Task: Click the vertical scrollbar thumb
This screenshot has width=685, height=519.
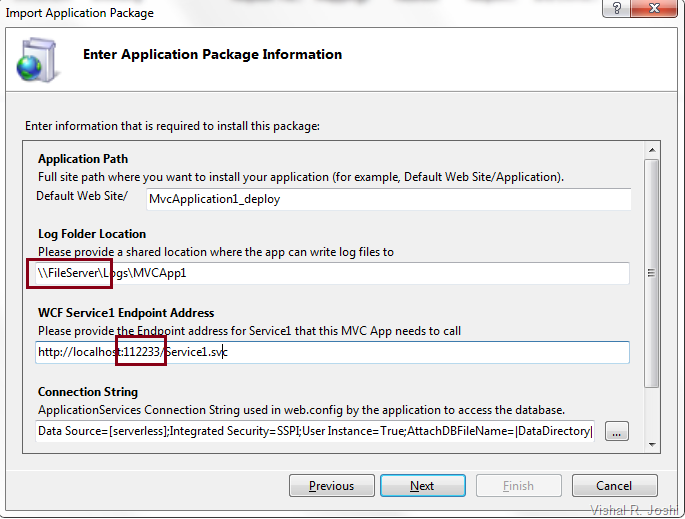Action: click(x=652, y=272)
